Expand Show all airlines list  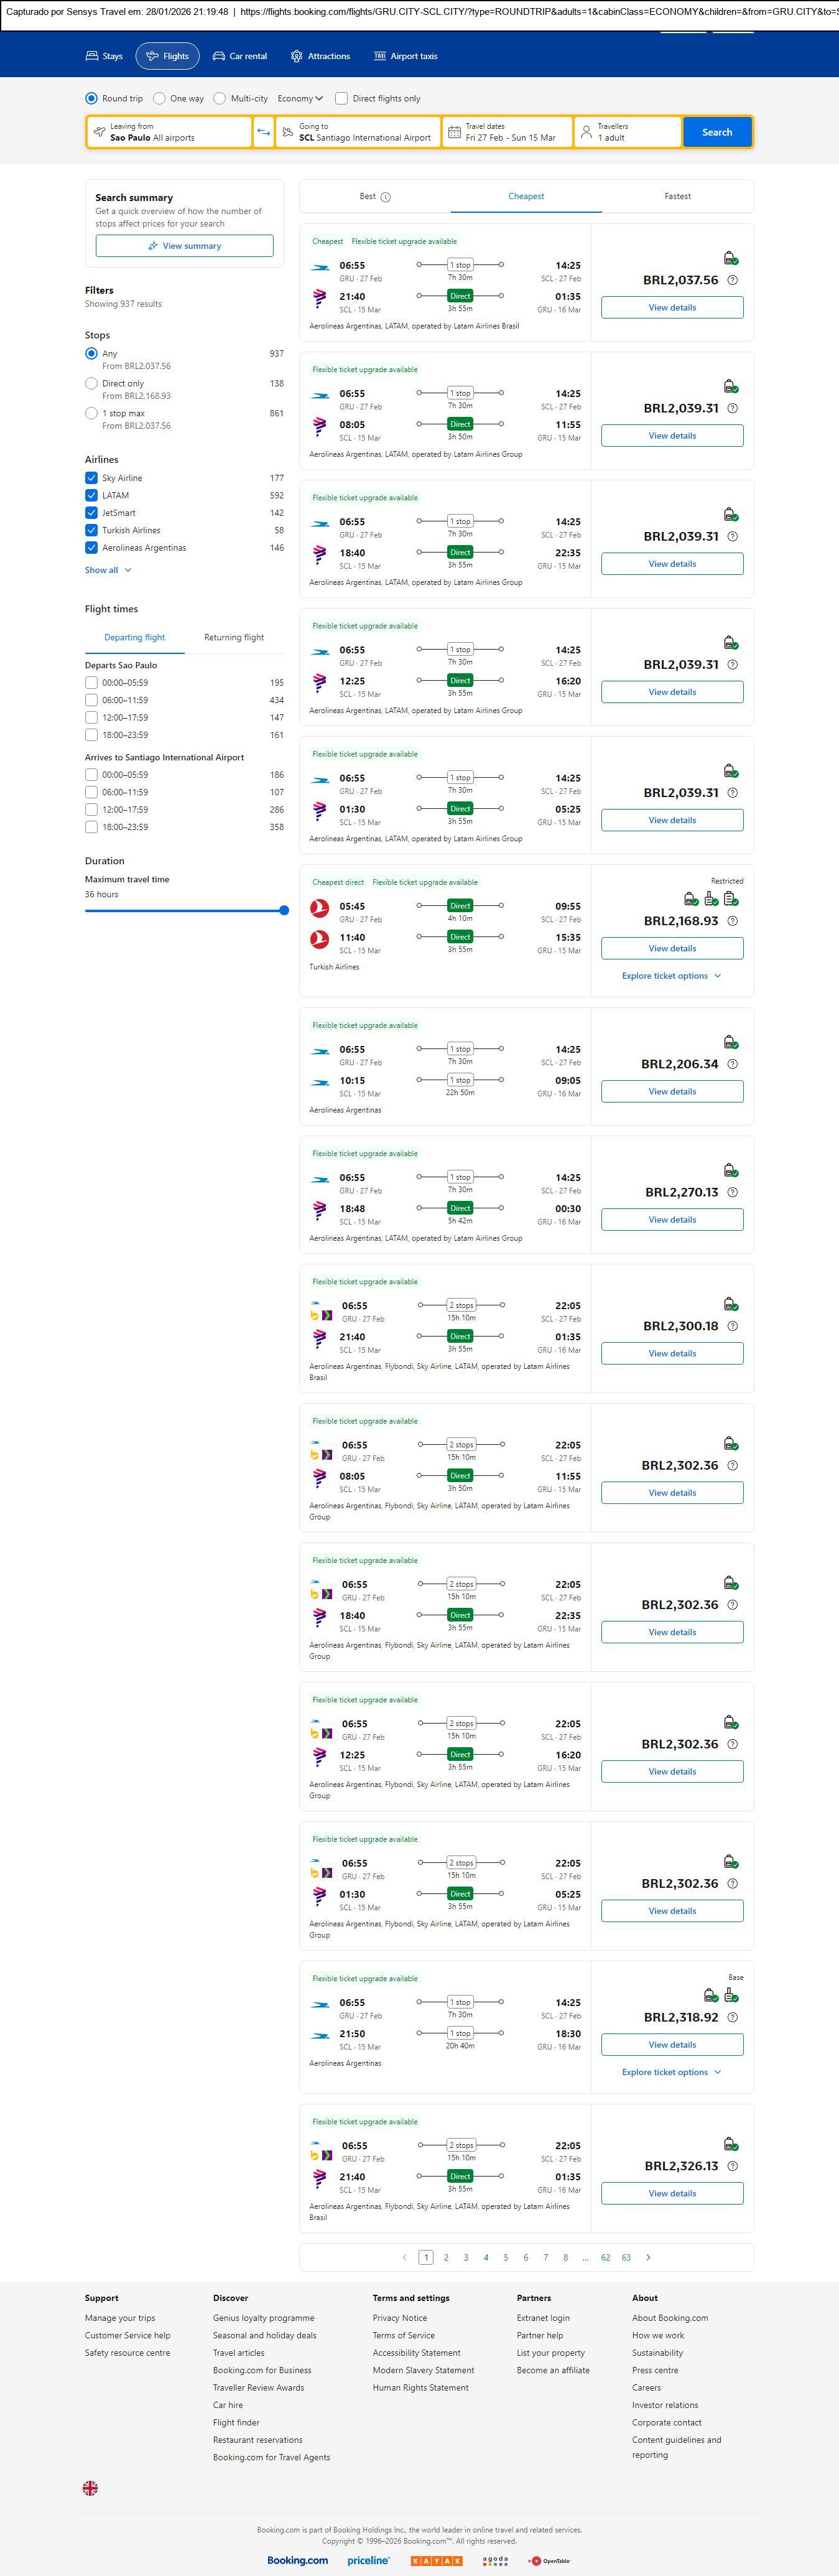coord(107,570)
